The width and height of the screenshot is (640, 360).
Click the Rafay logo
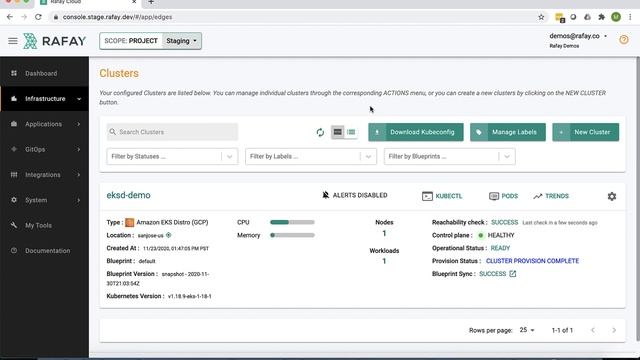[x=54, y=41]
